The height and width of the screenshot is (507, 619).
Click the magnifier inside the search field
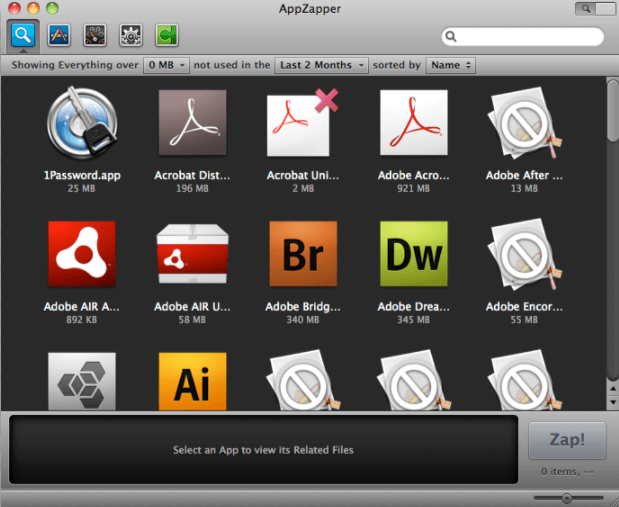click(451, 36)
